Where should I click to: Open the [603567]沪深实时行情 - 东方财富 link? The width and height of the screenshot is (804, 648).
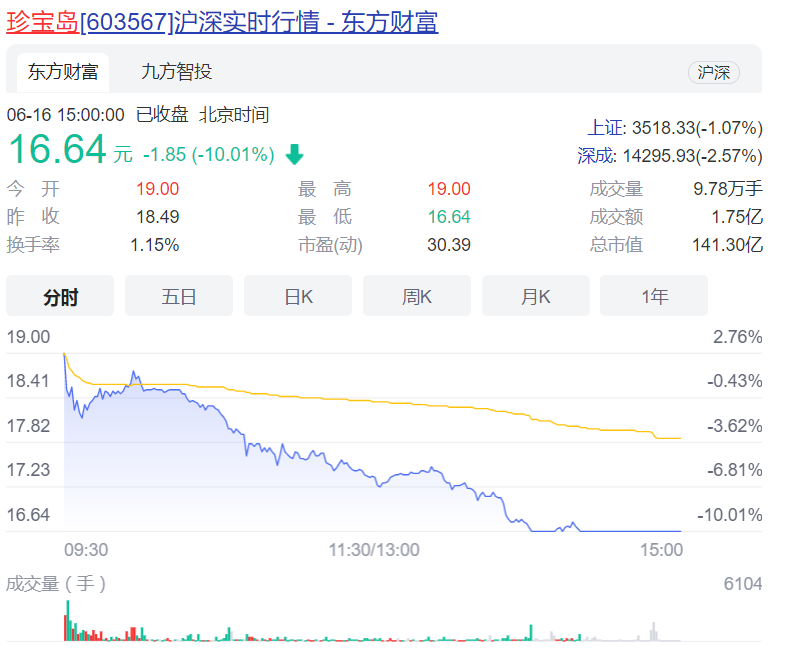pyautogui.click(x=258, y=22)
